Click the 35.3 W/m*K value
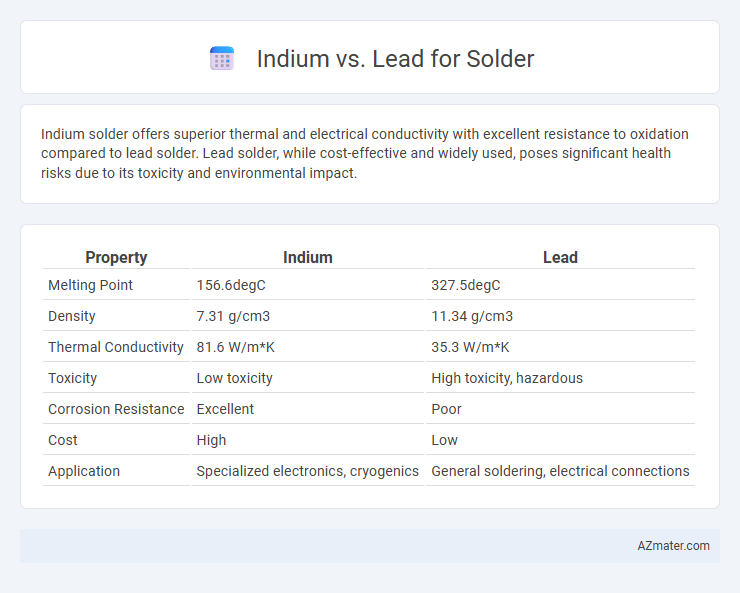This screenshot has width=740, height=593. (x=470, y=347)
